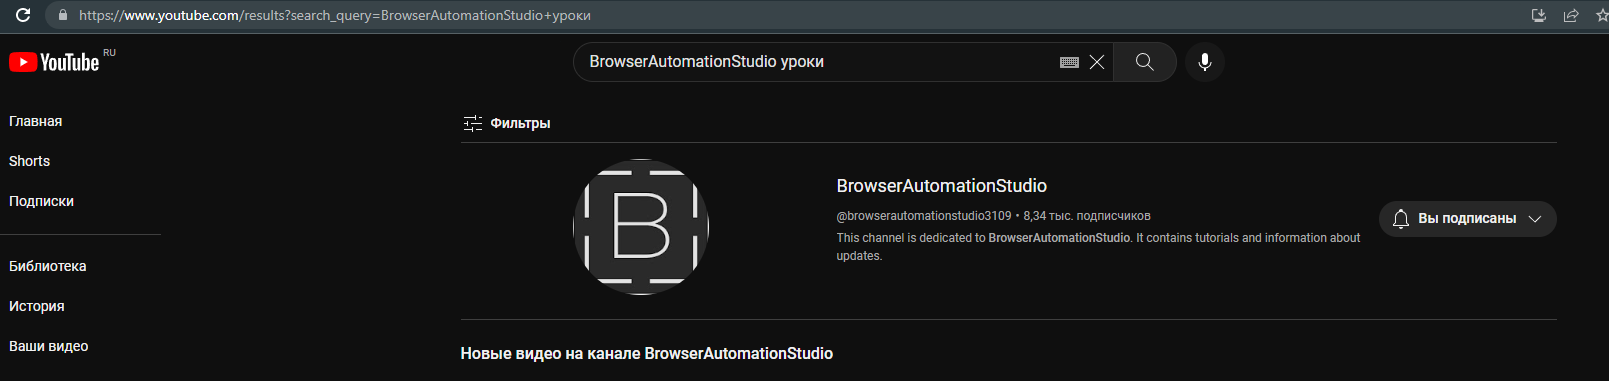
Task: Click the notification bell on subscribed button
Action: [x=1401, y=219]
